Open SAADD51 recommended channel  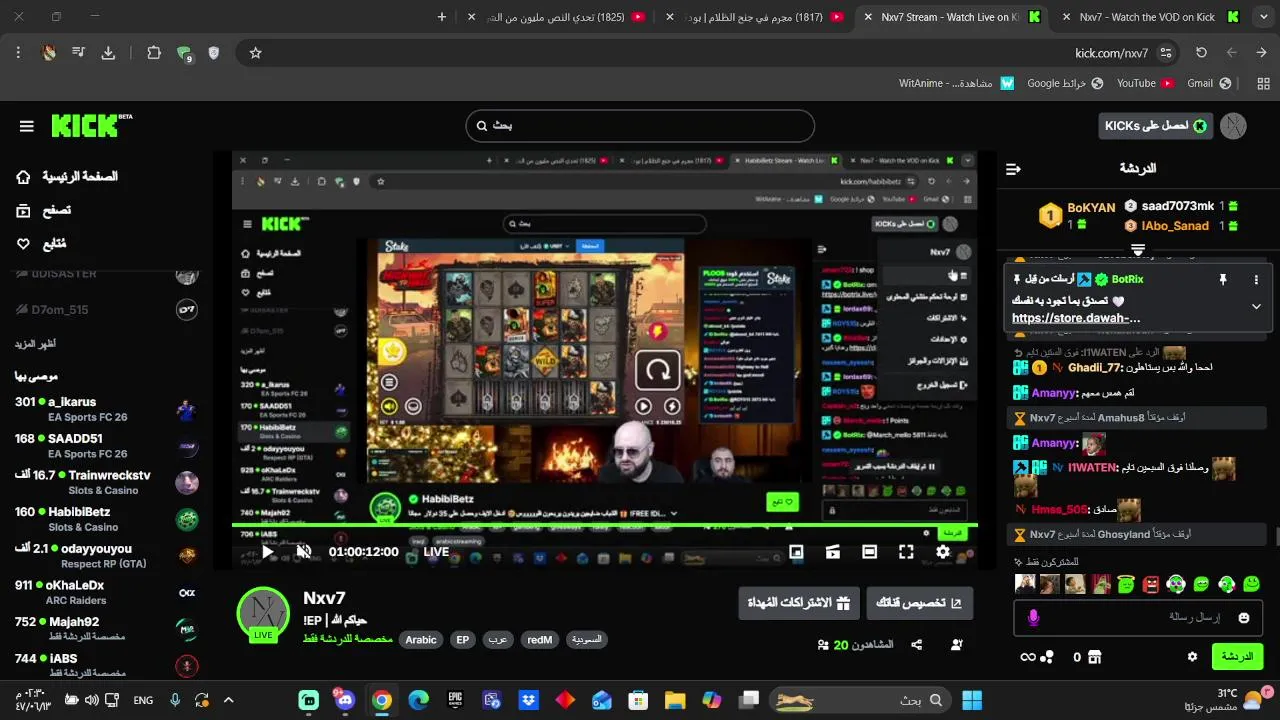[106, 446]
